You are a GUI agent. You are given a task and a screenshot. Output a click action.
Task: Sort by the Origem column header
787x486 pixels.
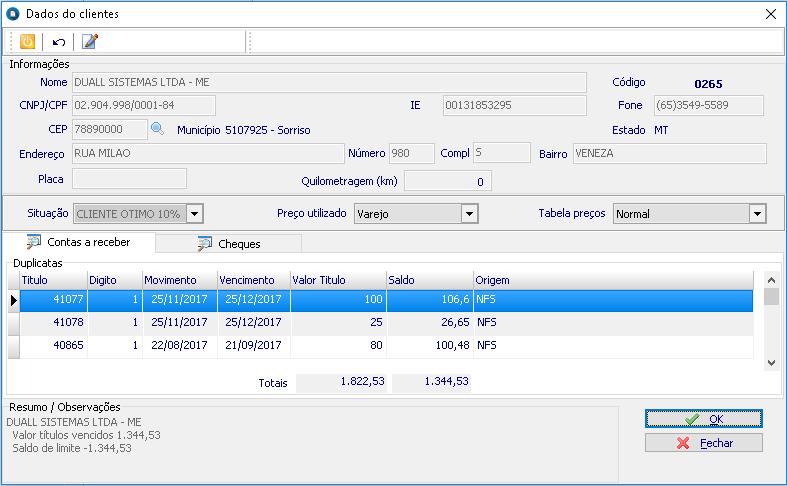tap(613, 280)
